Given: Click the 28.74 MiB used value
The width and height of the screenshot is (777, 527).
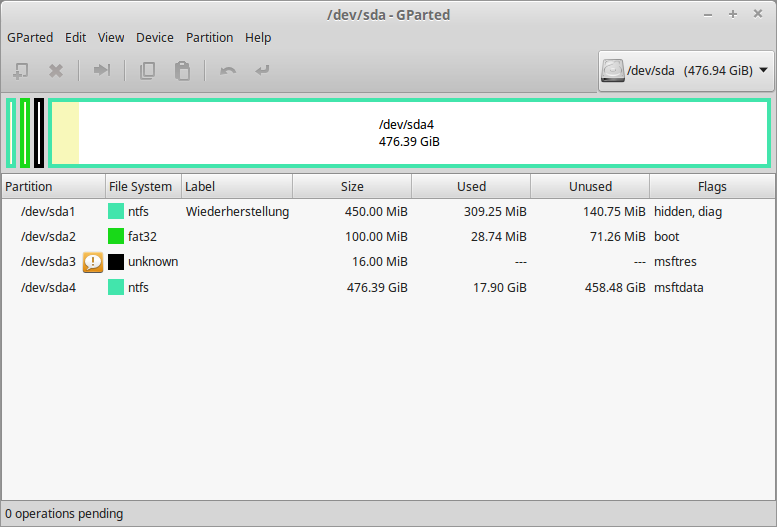Looking at the screenshot, I should (x=499, y=236).
